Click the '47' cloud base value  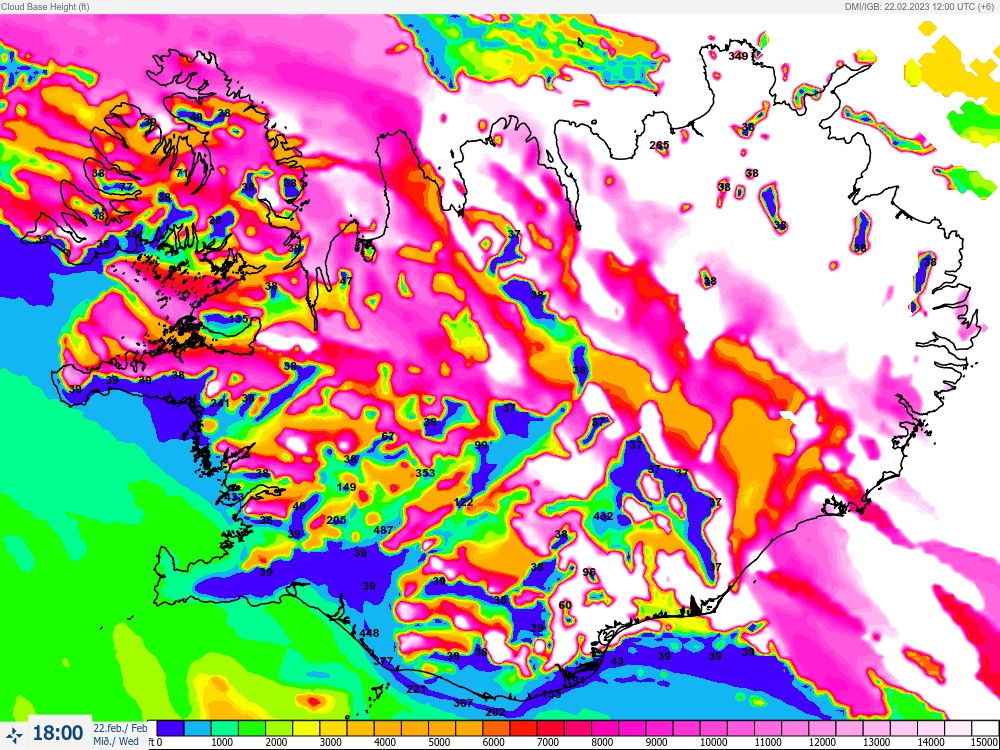(x=345, y=281)
